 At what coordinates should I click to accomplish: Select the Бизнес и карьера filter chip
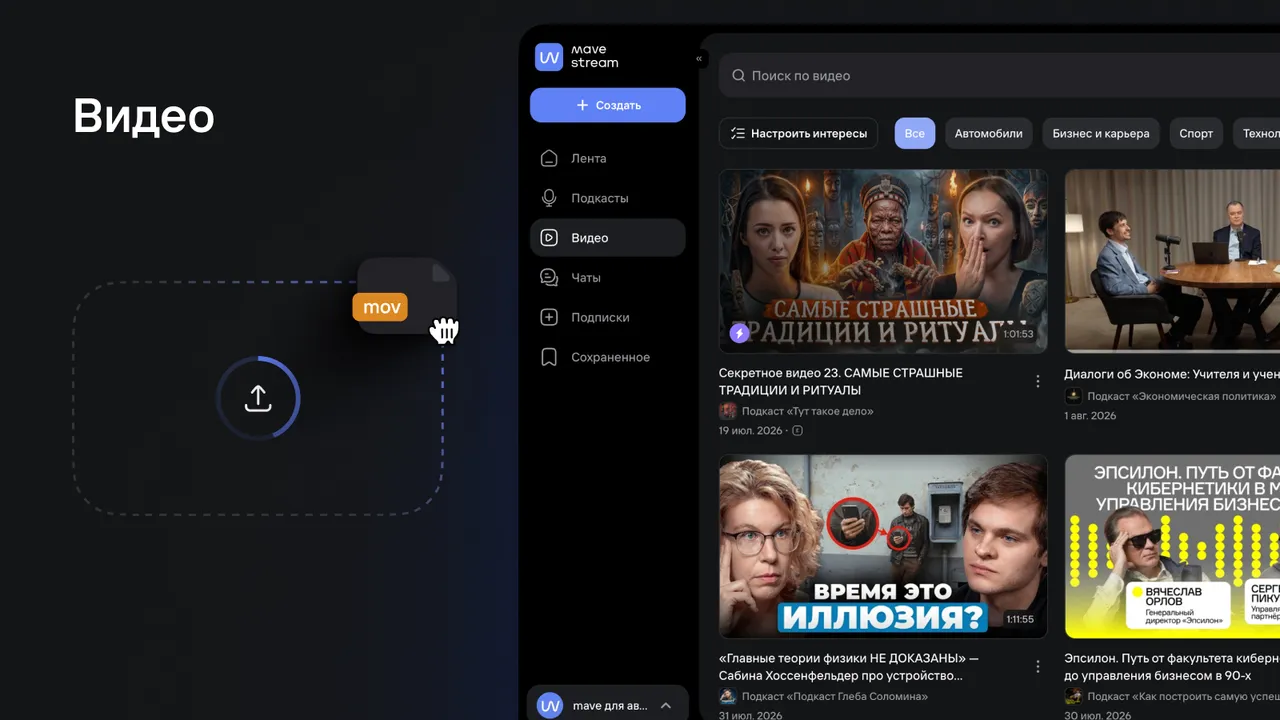(1101, 133)
